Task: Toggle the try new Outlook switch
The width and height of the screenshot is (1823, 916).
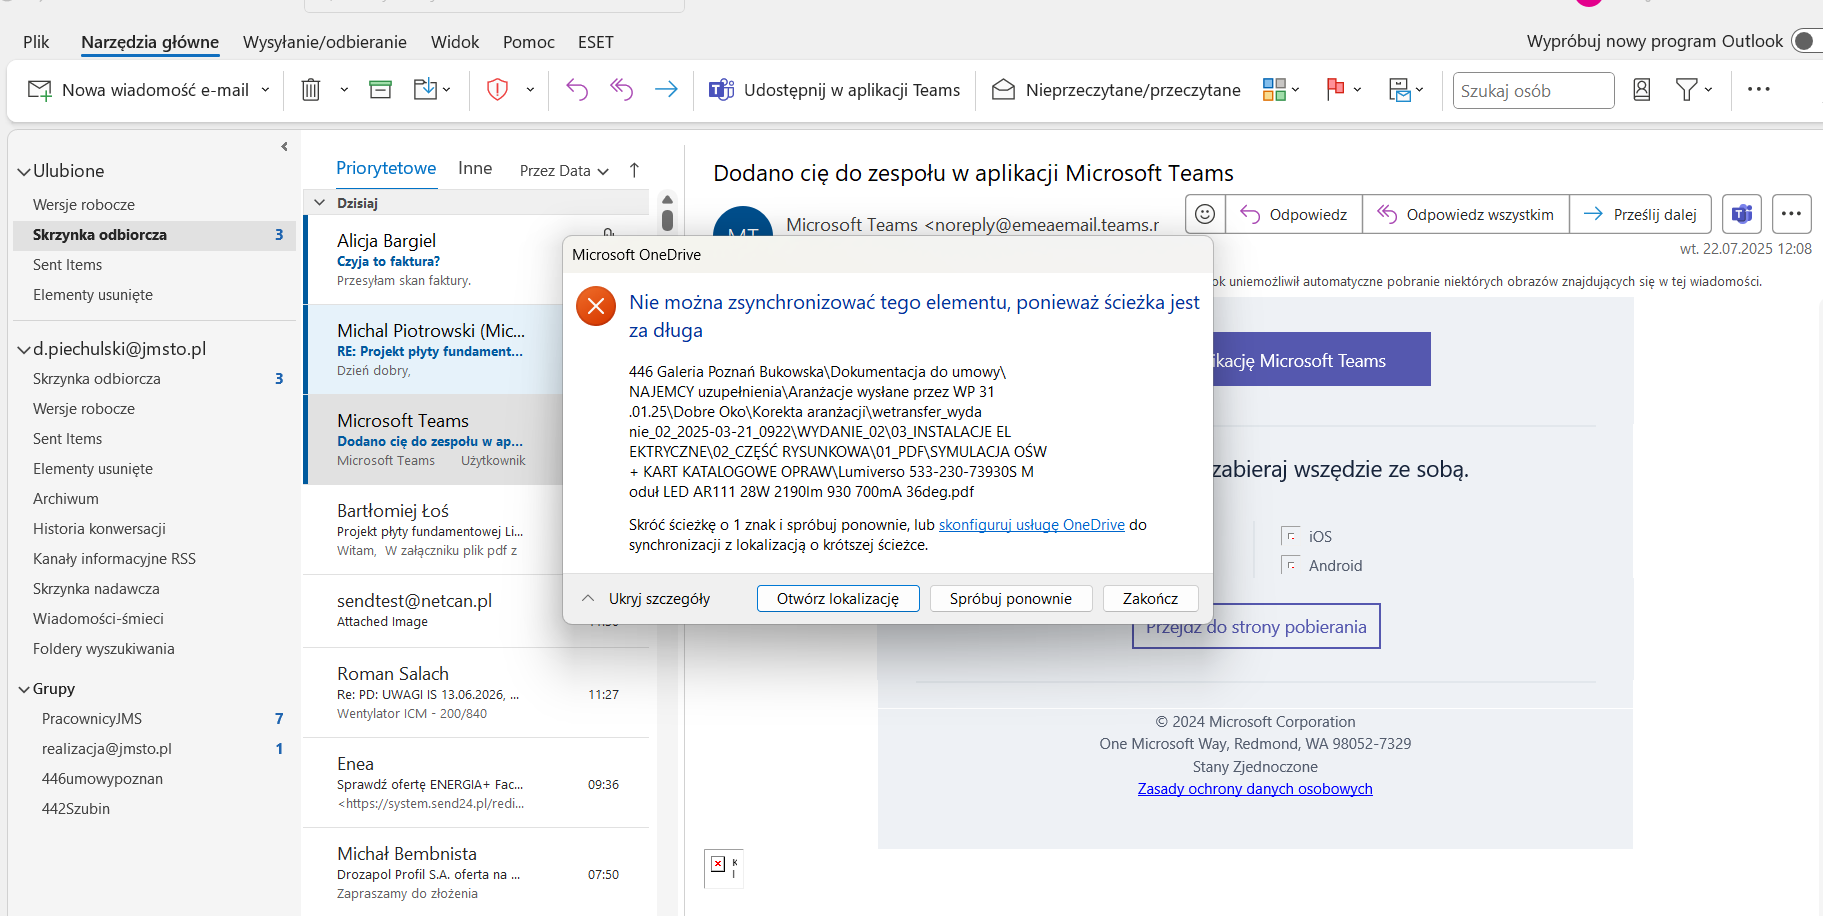Action: click(x=1806, y=41)
